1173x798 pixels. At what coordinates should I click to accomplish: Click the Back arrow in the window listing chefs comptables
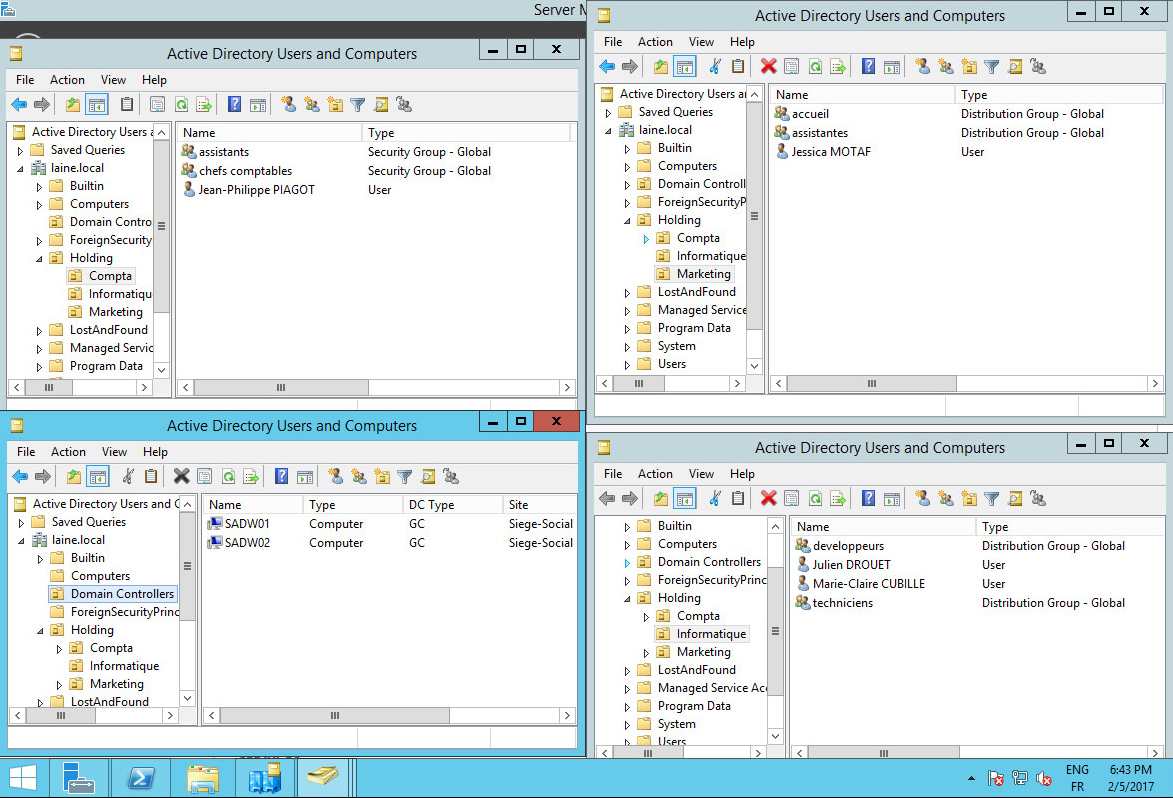coord(19,105)
